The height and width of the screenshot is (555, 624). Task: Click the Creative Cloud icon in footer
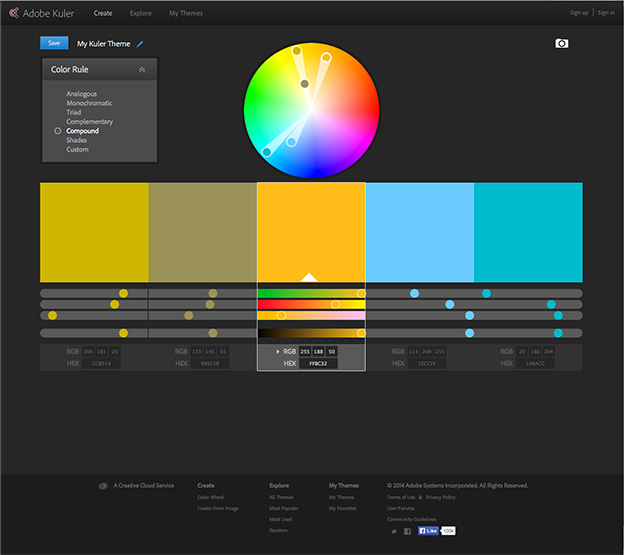coord(103,486)
